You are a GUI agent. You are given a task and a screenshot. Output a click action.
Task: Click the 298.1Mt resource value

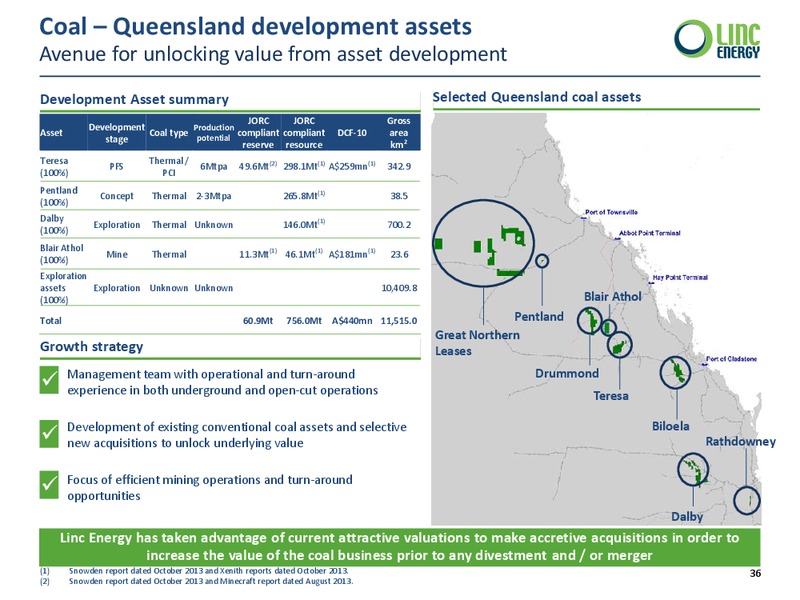click(304, 166)
